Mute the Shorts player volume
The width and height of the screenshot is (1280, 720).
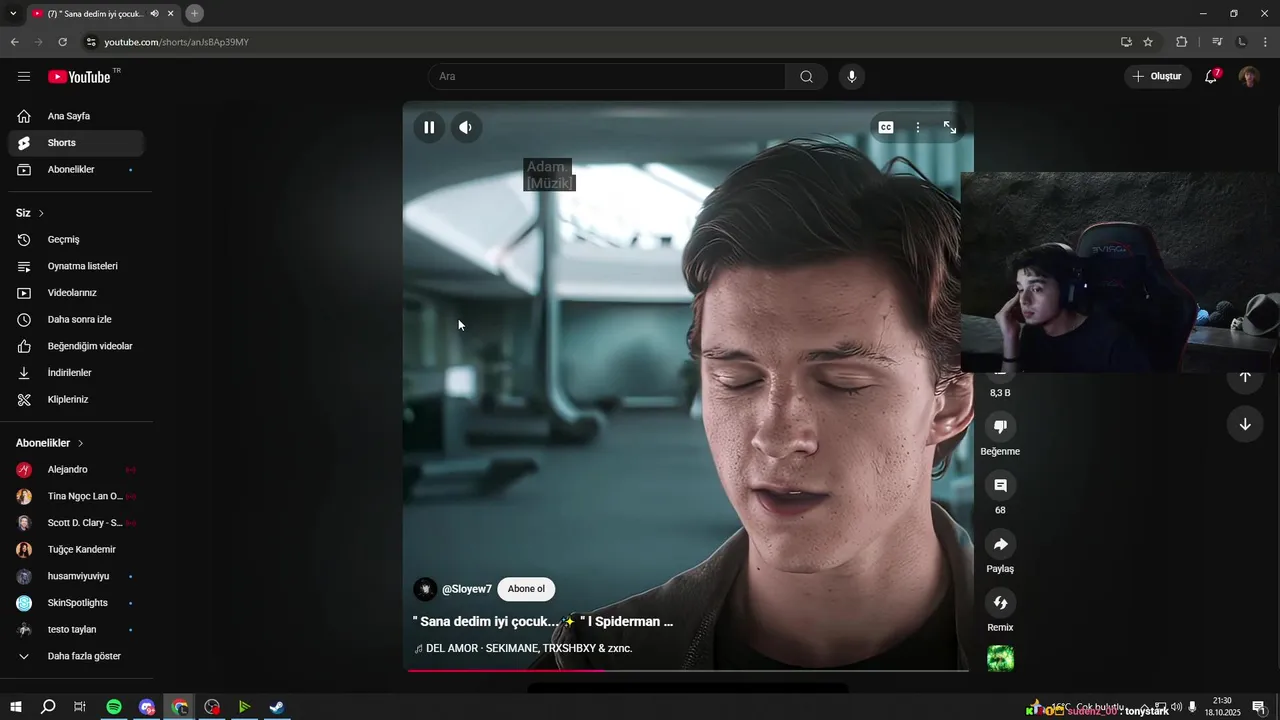(466, 127)
